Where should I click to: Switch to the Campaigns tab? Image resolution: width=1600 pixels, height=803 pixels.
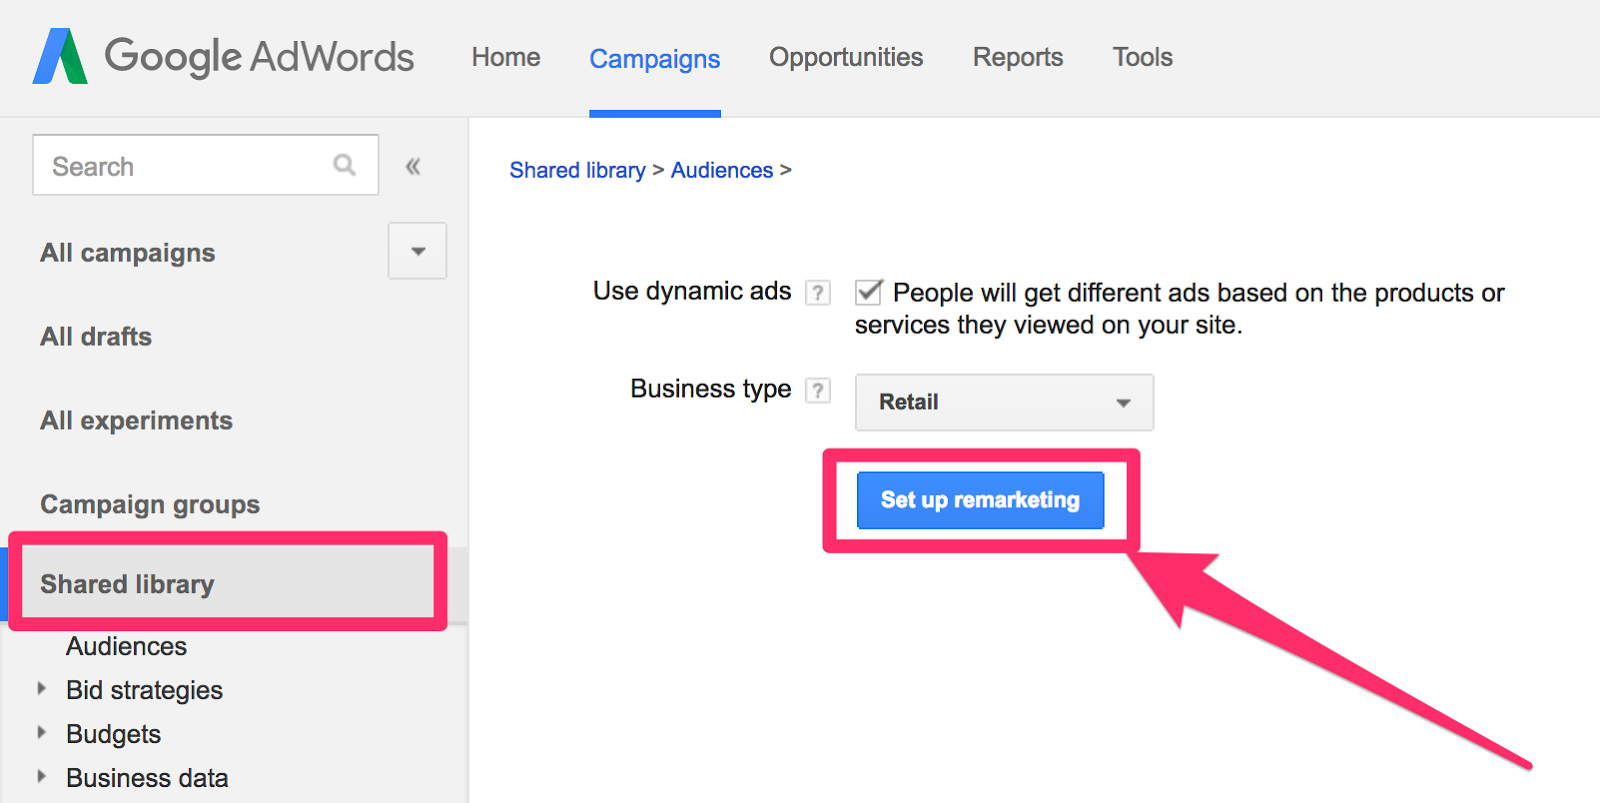click(655, 59)
